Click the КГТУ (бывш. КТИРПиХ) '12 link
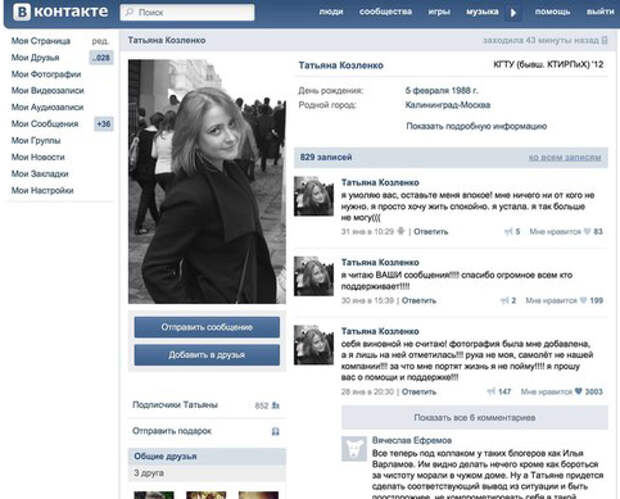 click(549, 64)
